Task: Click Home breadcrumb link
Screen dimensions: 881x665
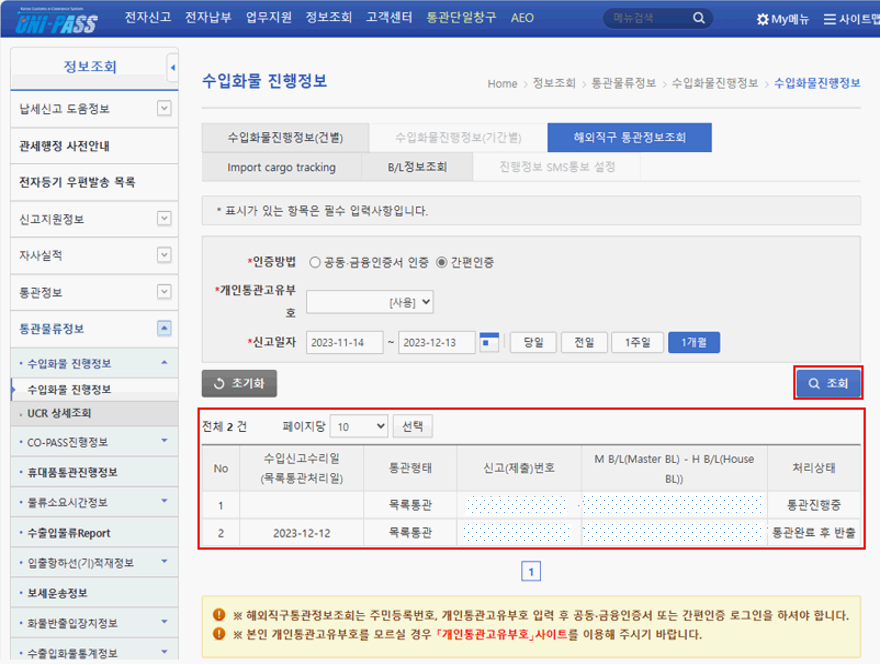Action: pyautogui.click(x=502, y=84)
